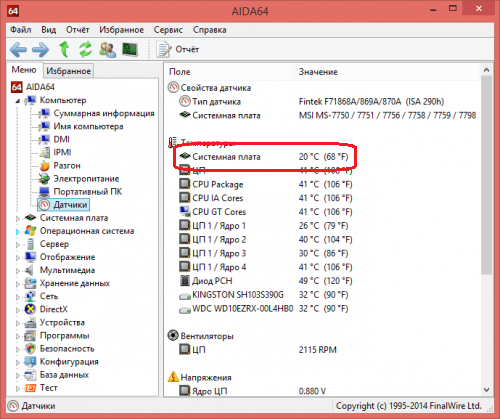Expand the Хранение данных tree node

[18, 284]
